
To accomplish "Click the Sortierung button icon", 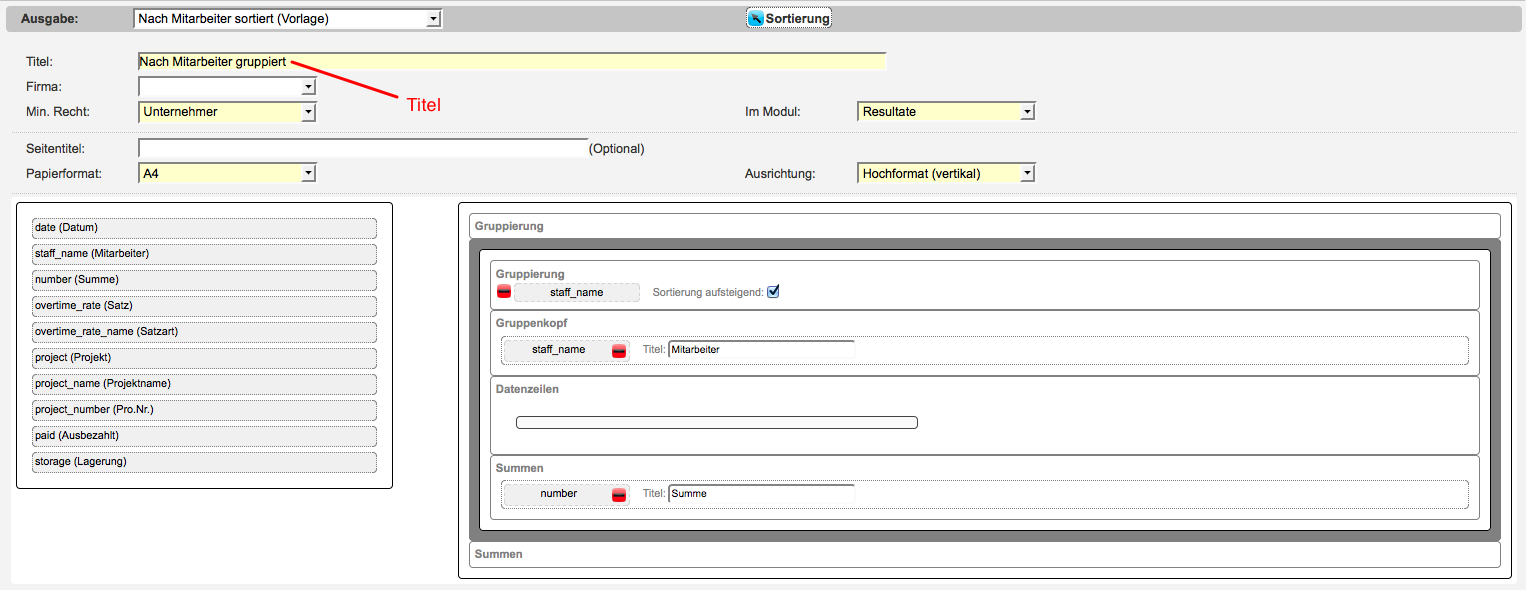I will 756,19.
